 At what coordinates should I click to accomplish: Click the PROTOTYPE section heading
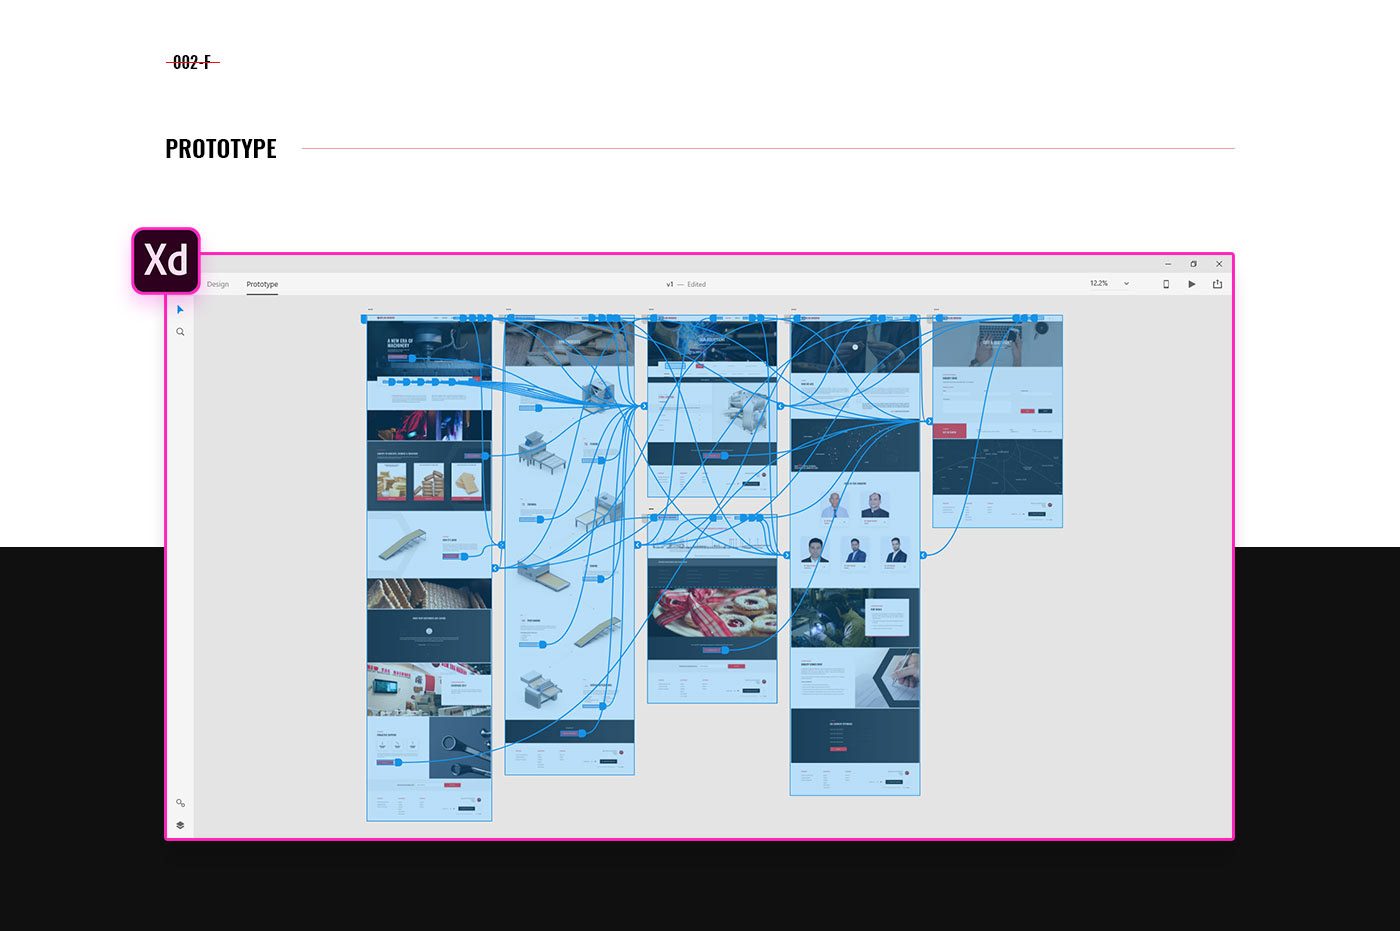click(x=221, y=148)
